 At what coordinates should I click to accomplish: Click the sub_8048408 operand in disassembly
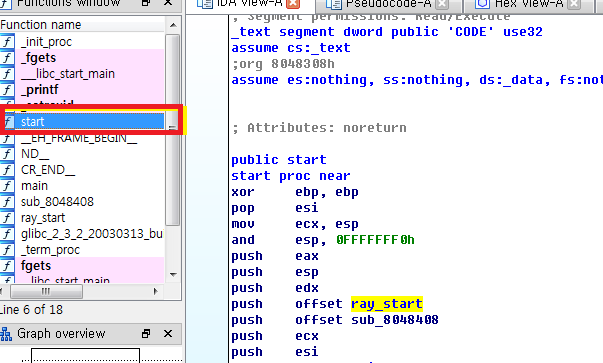click(395, 320)
